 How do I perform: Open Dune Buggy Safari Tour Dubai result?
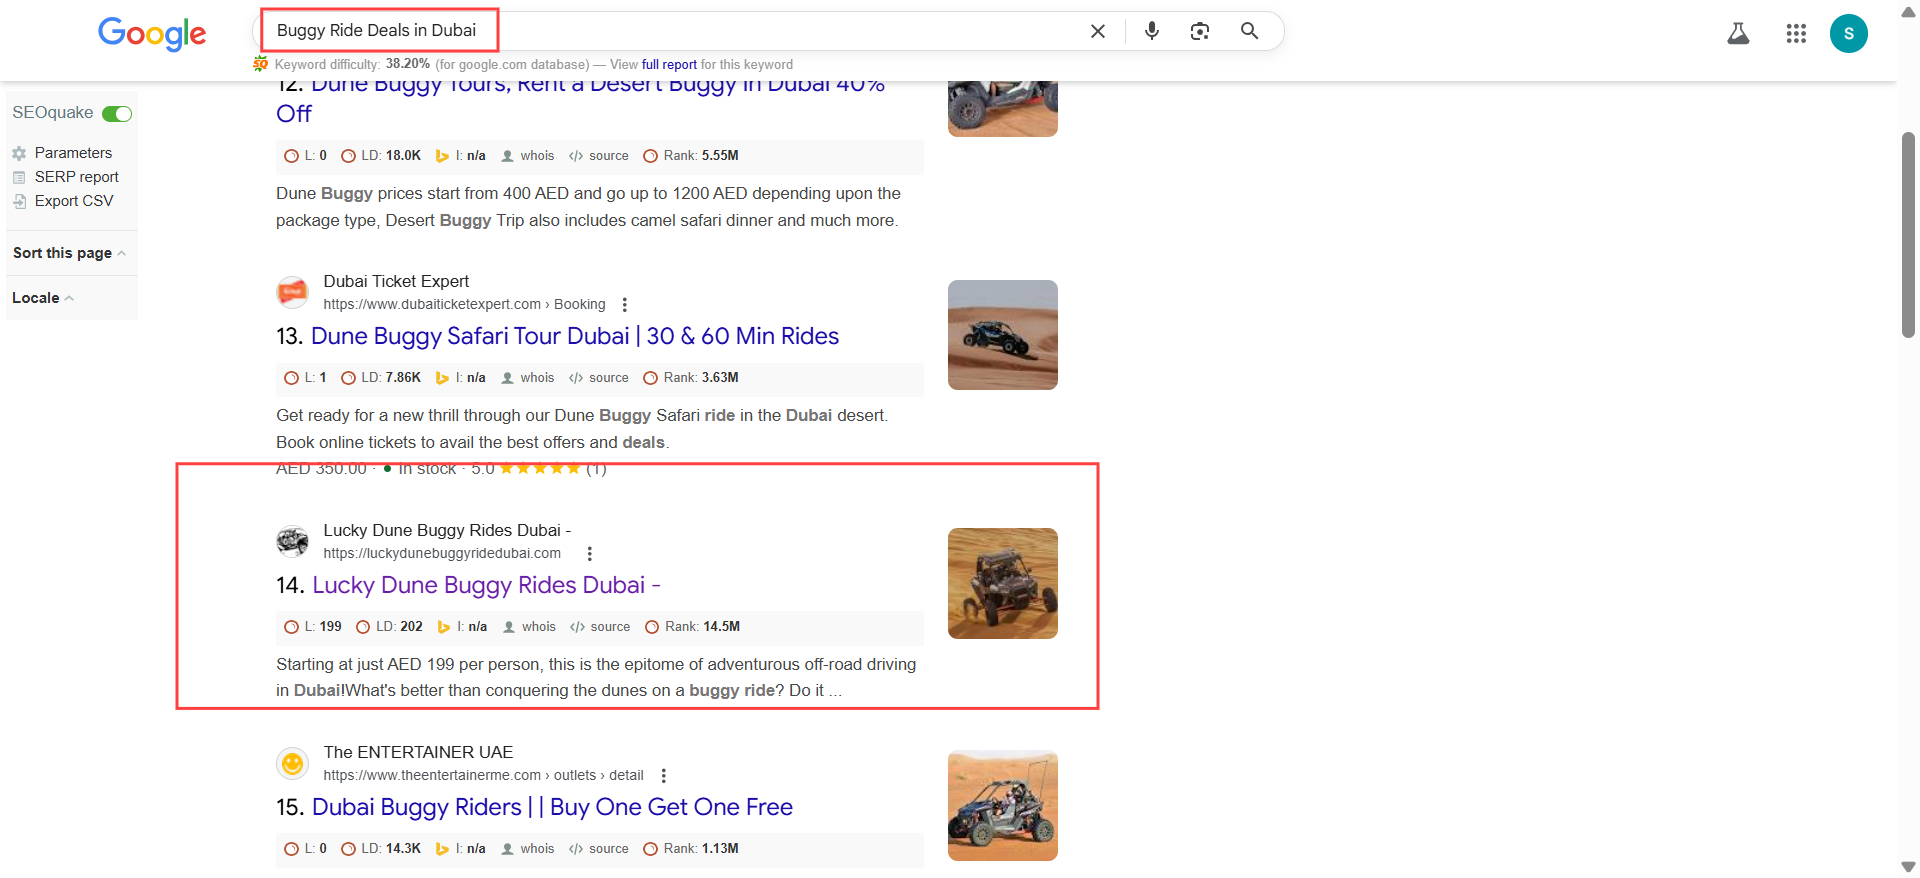pyautogui.click(x=575, y=336)
